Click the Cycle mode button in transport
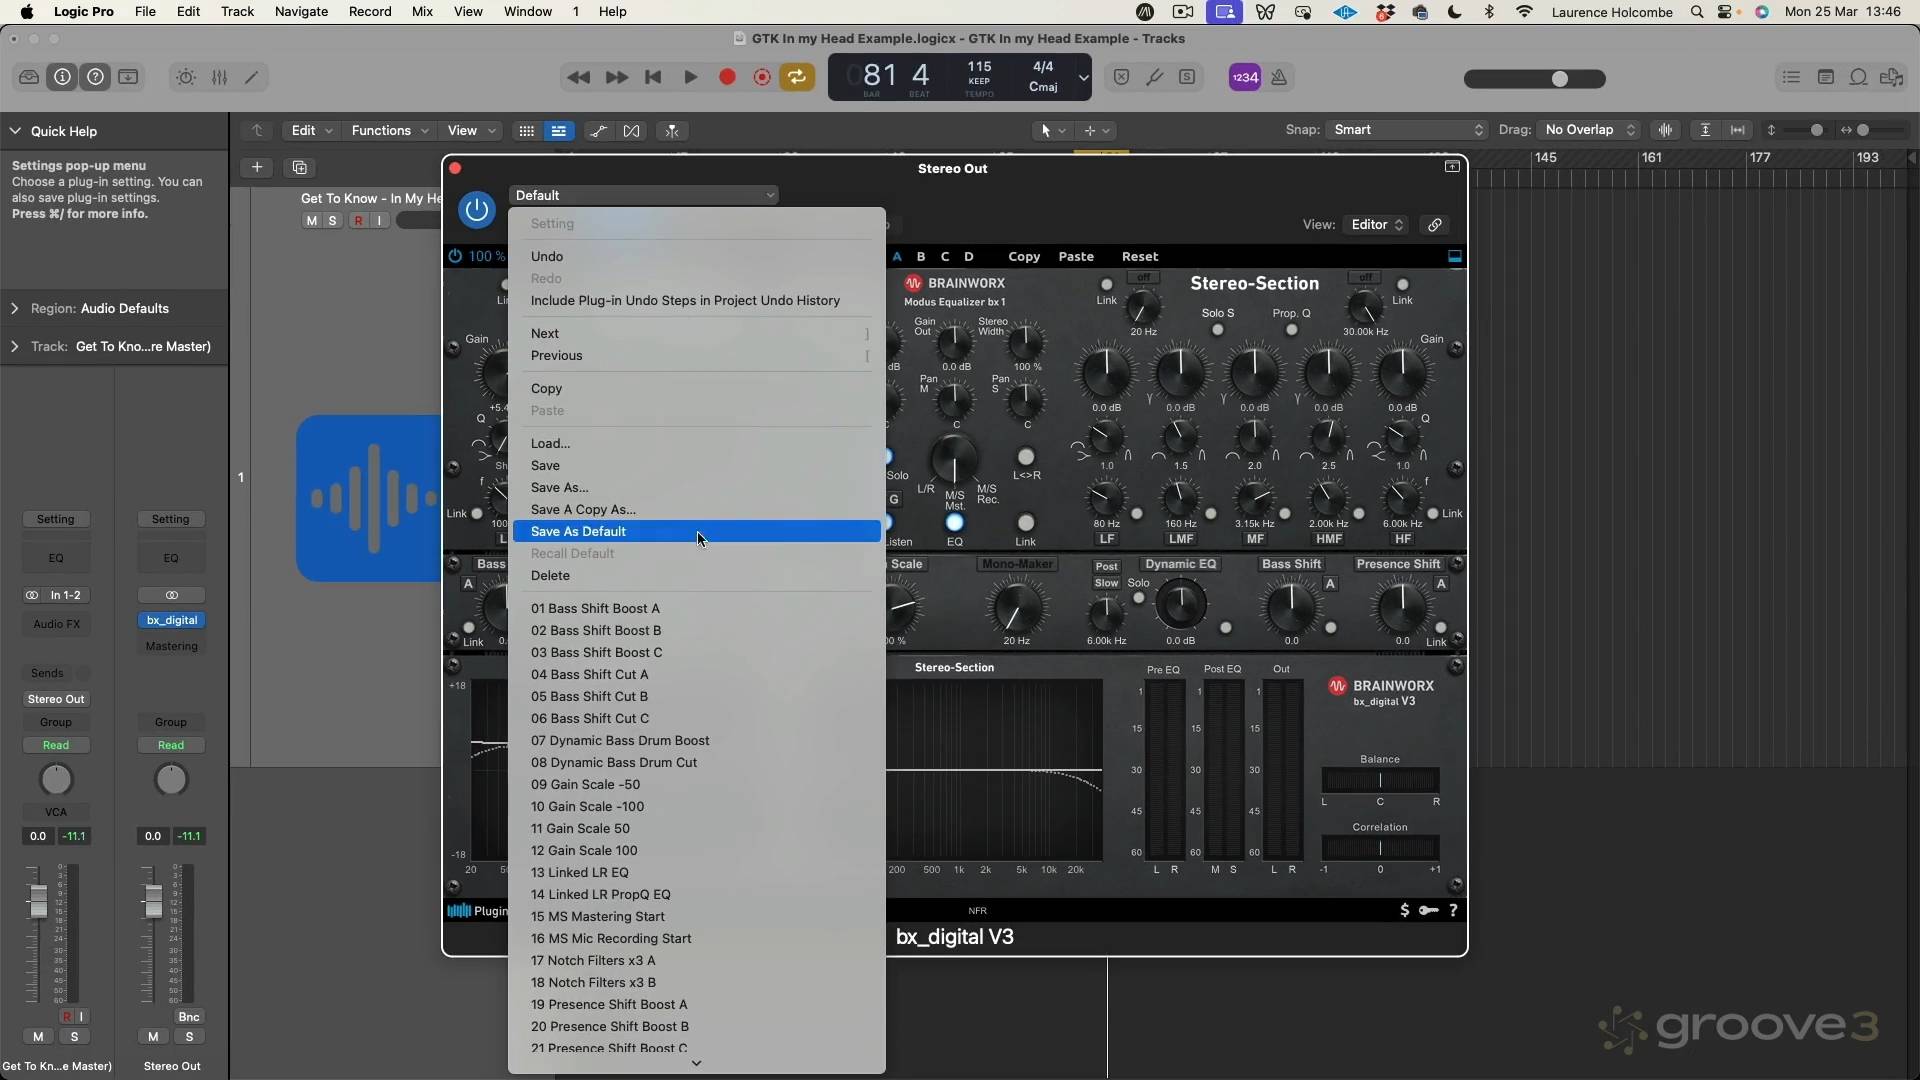Screen dimensions: 1920x1080 (797, 77)
